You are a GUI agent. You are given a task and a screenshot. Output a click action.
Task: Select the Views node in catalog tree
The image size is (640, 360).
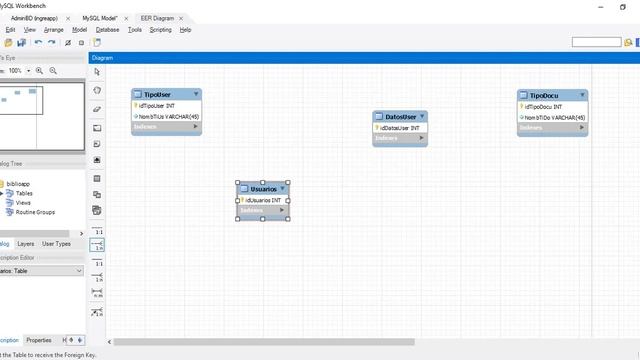[23, 202]
